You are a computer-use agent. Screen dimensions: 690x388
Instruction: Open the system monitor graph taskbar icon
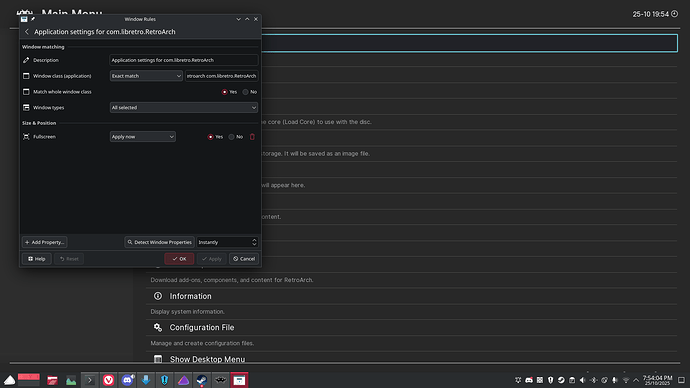(x=71, y=380)
